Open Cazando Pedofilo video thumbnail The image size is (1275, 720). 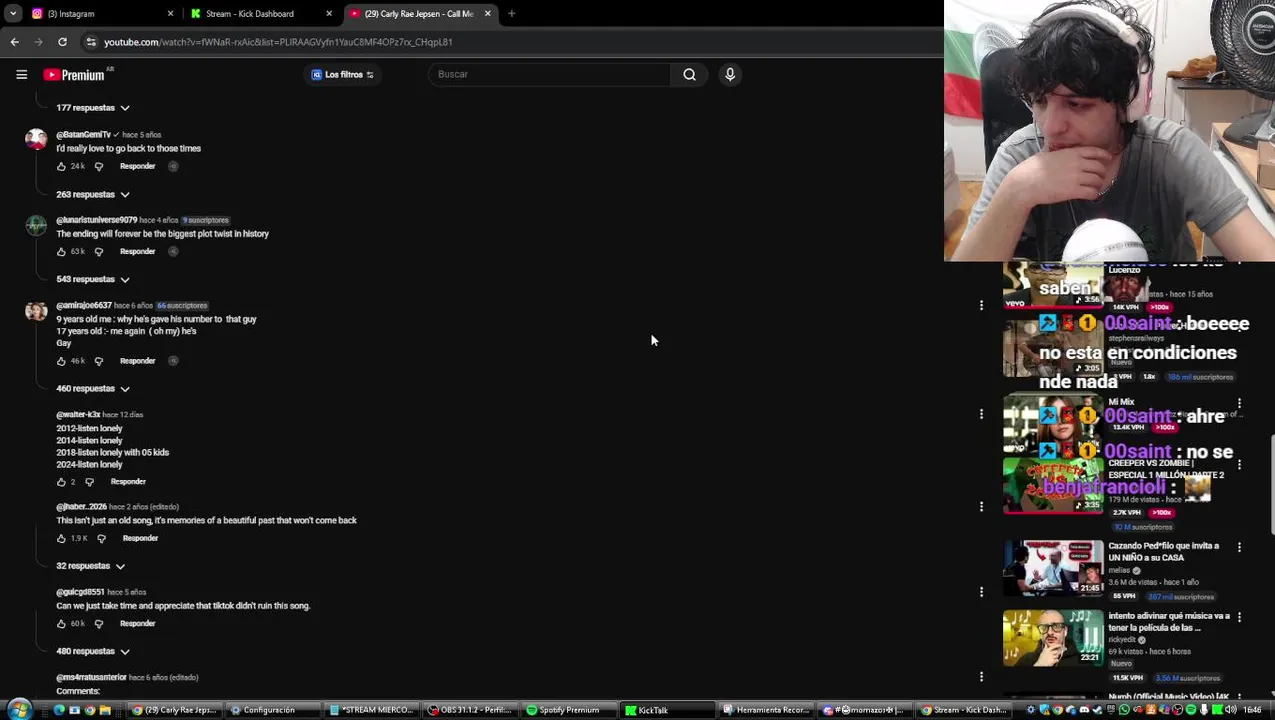pyautogui.click(x=1053, y=568)
